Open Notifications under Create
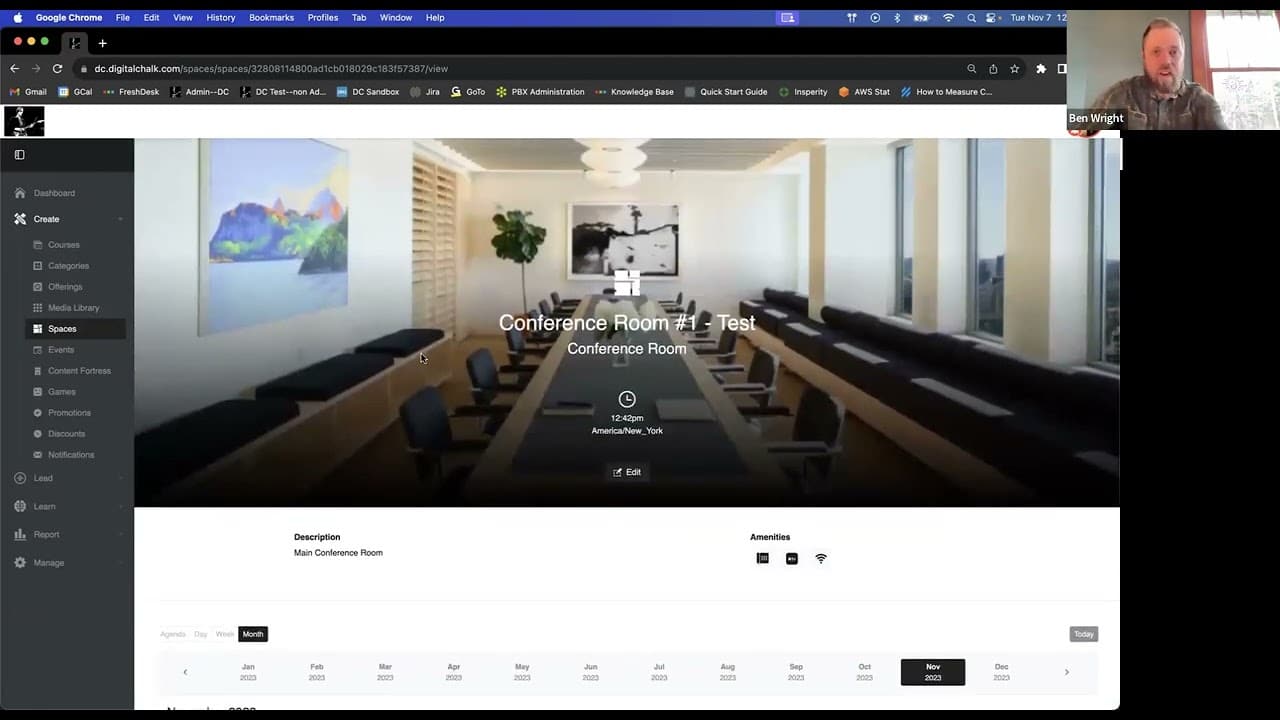The width and height of the screenshot is (1280, 720). pos(71,455)
